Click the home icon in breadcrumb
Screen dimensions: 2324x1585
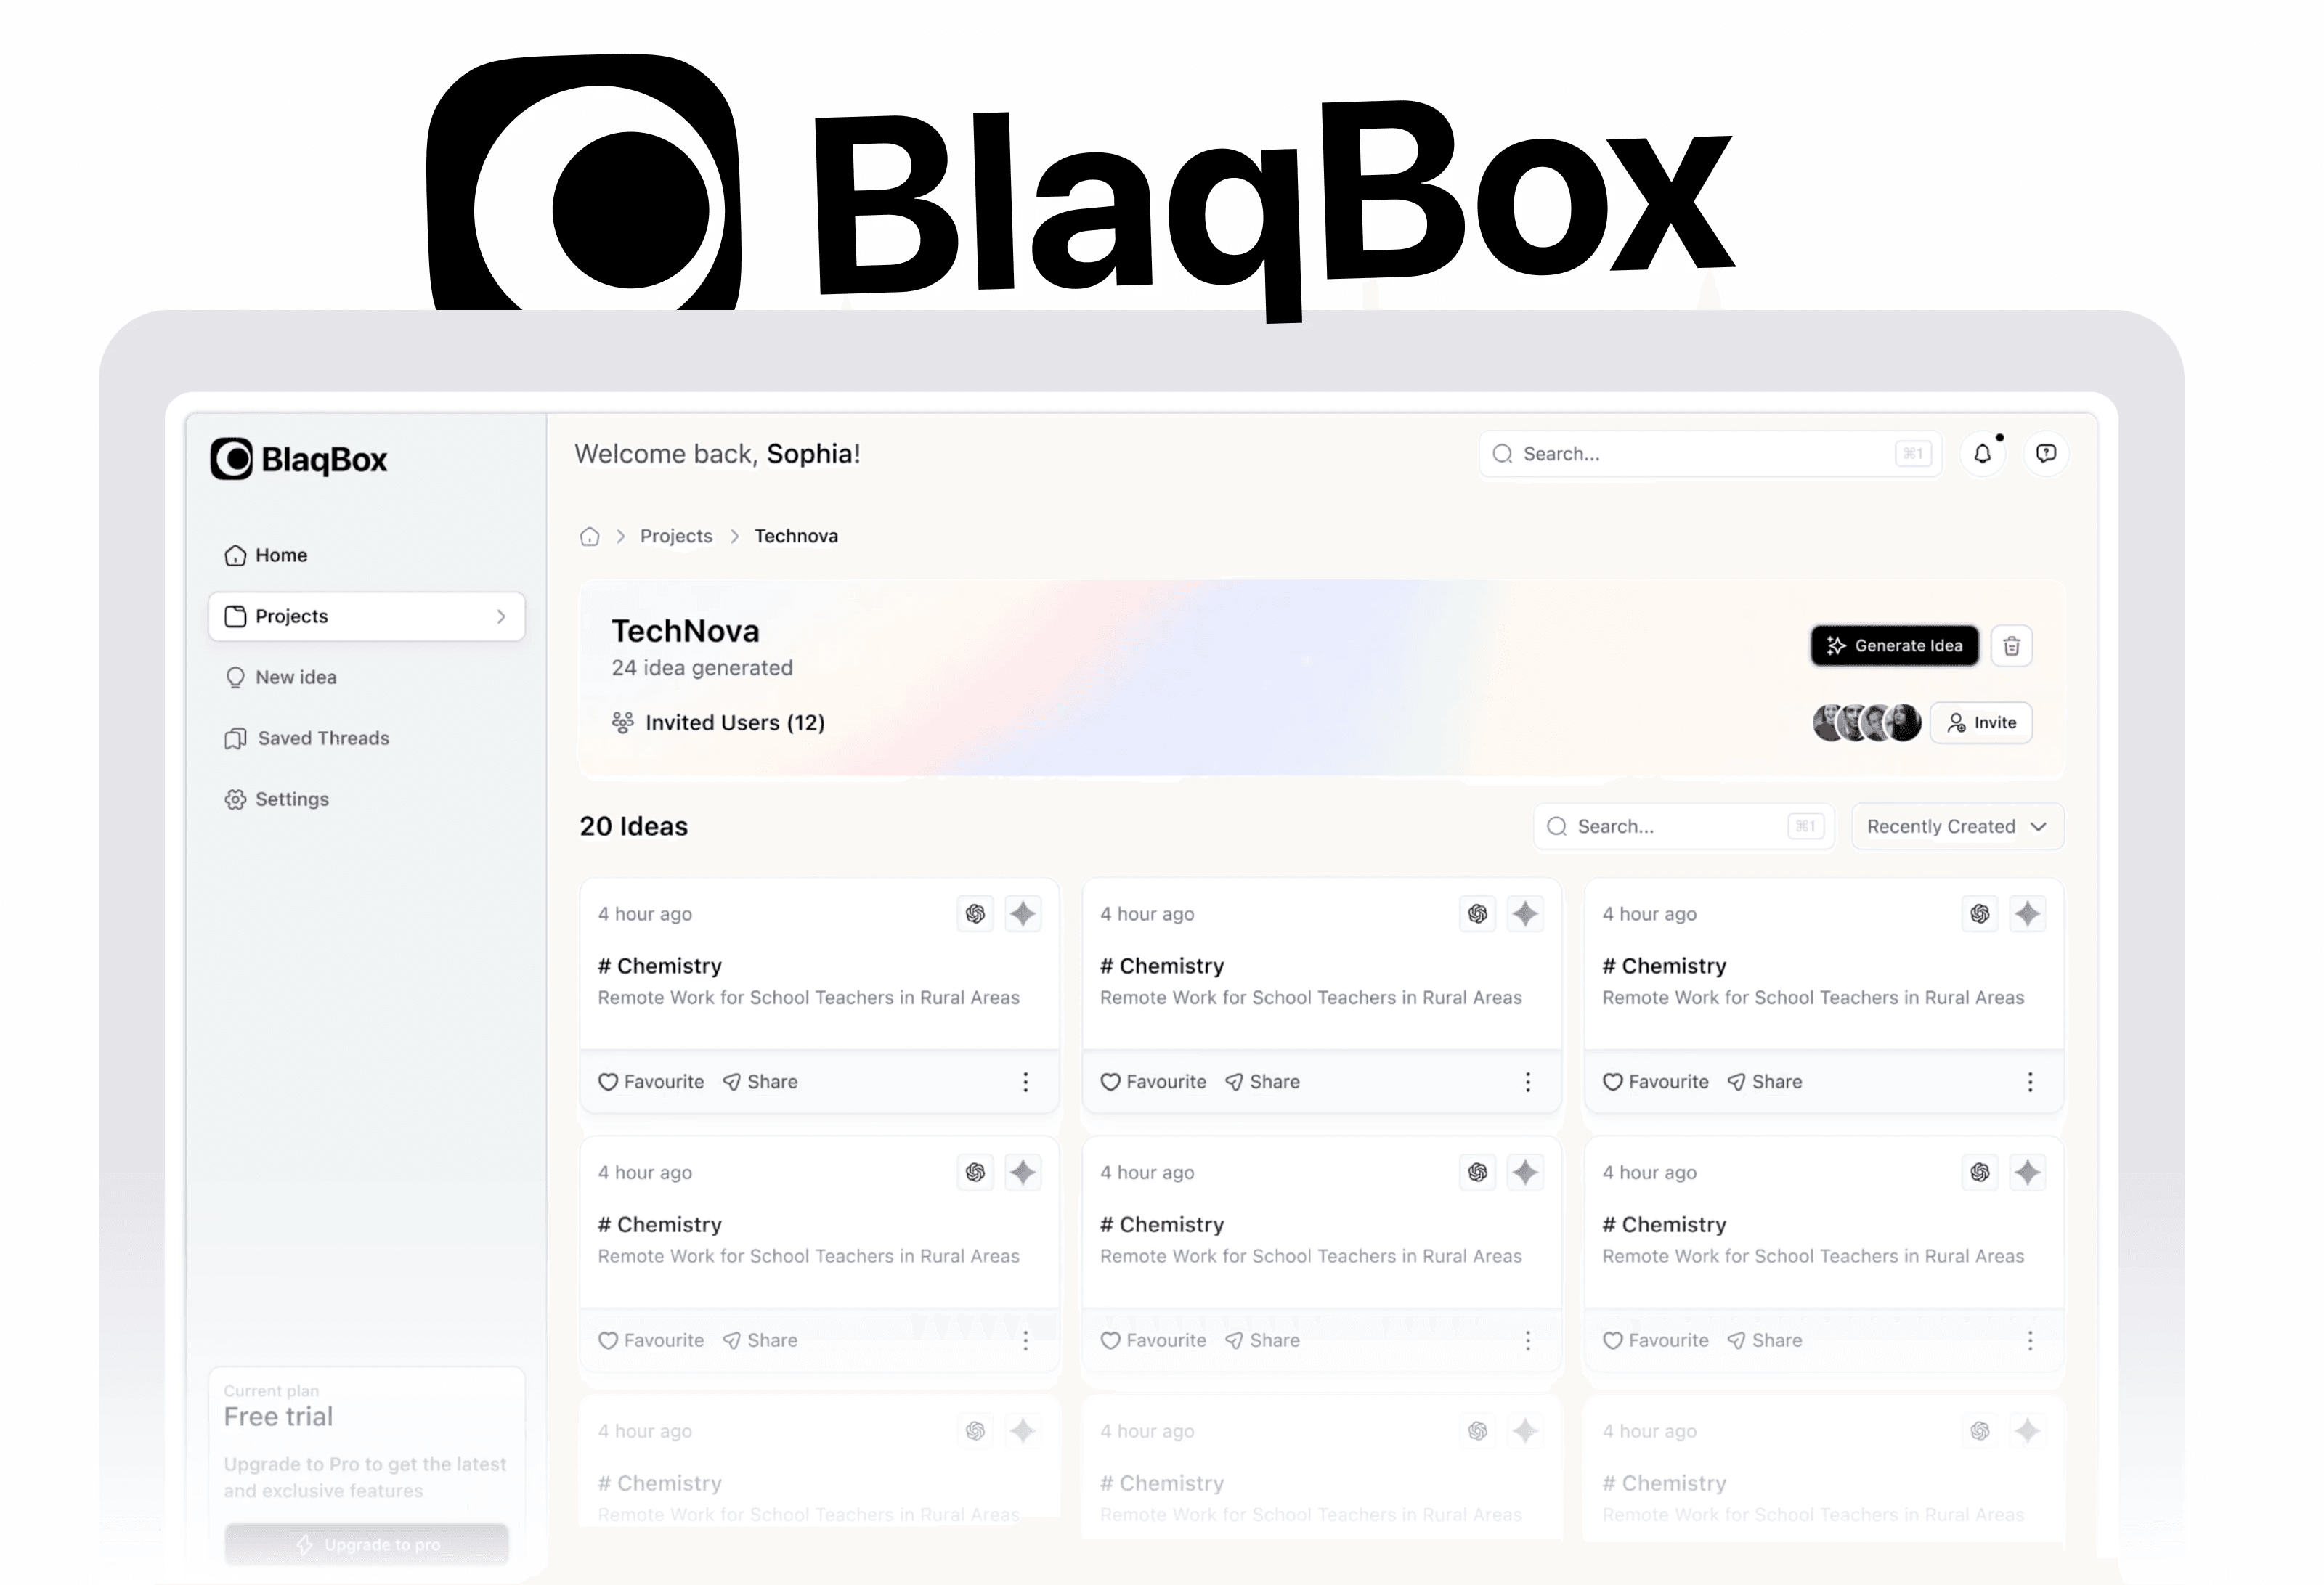[590, 537]
